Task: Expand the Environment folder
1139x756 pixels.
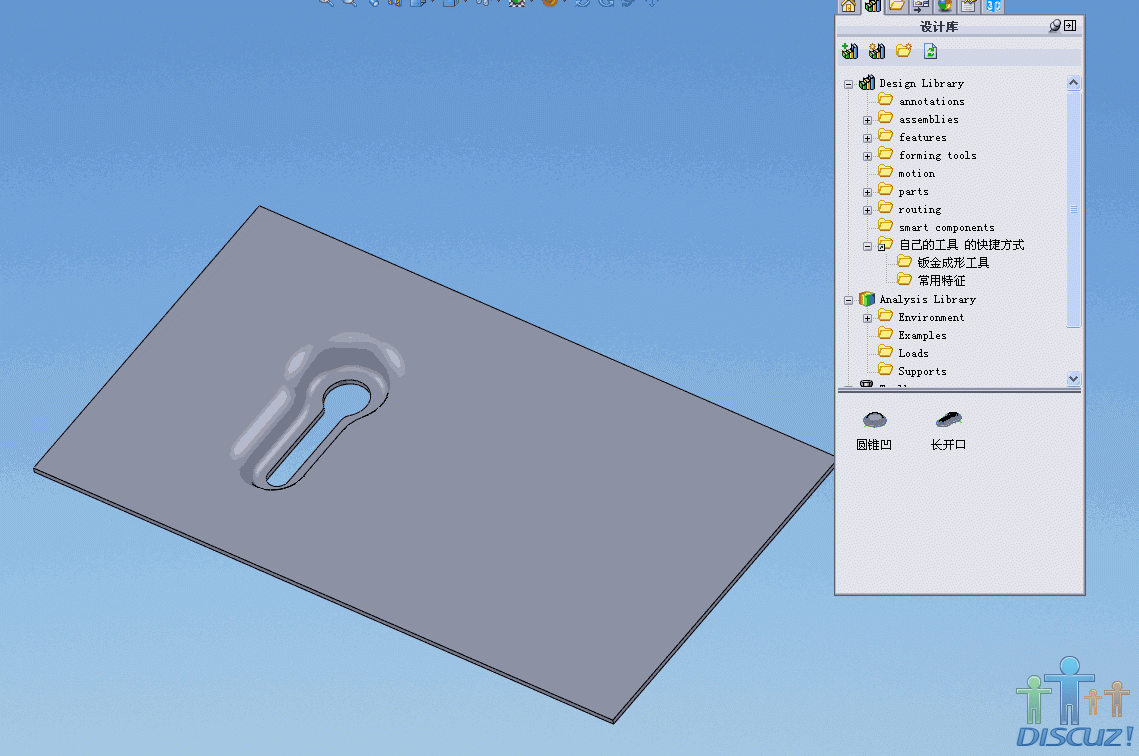Action: tap(867, 318)
